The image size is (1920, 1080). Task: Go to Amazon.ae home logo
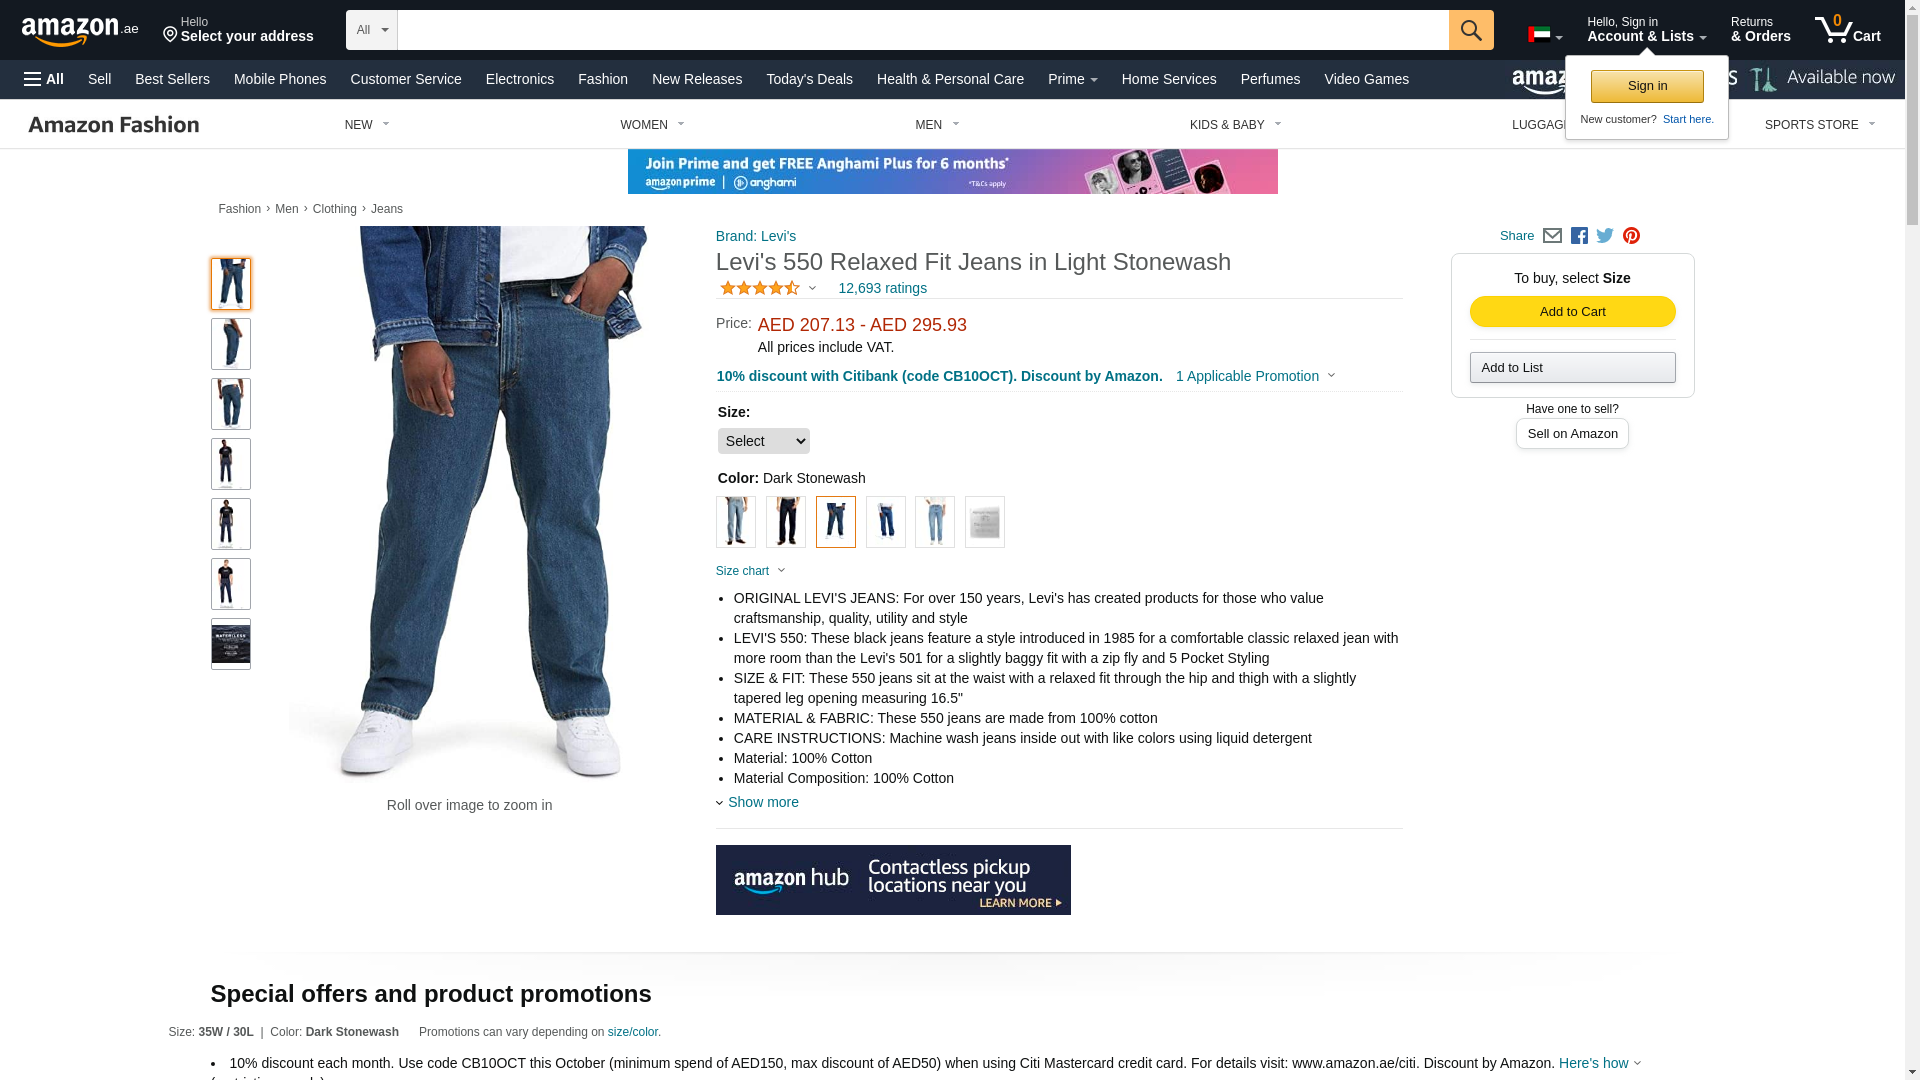click(x=80, y=31)
